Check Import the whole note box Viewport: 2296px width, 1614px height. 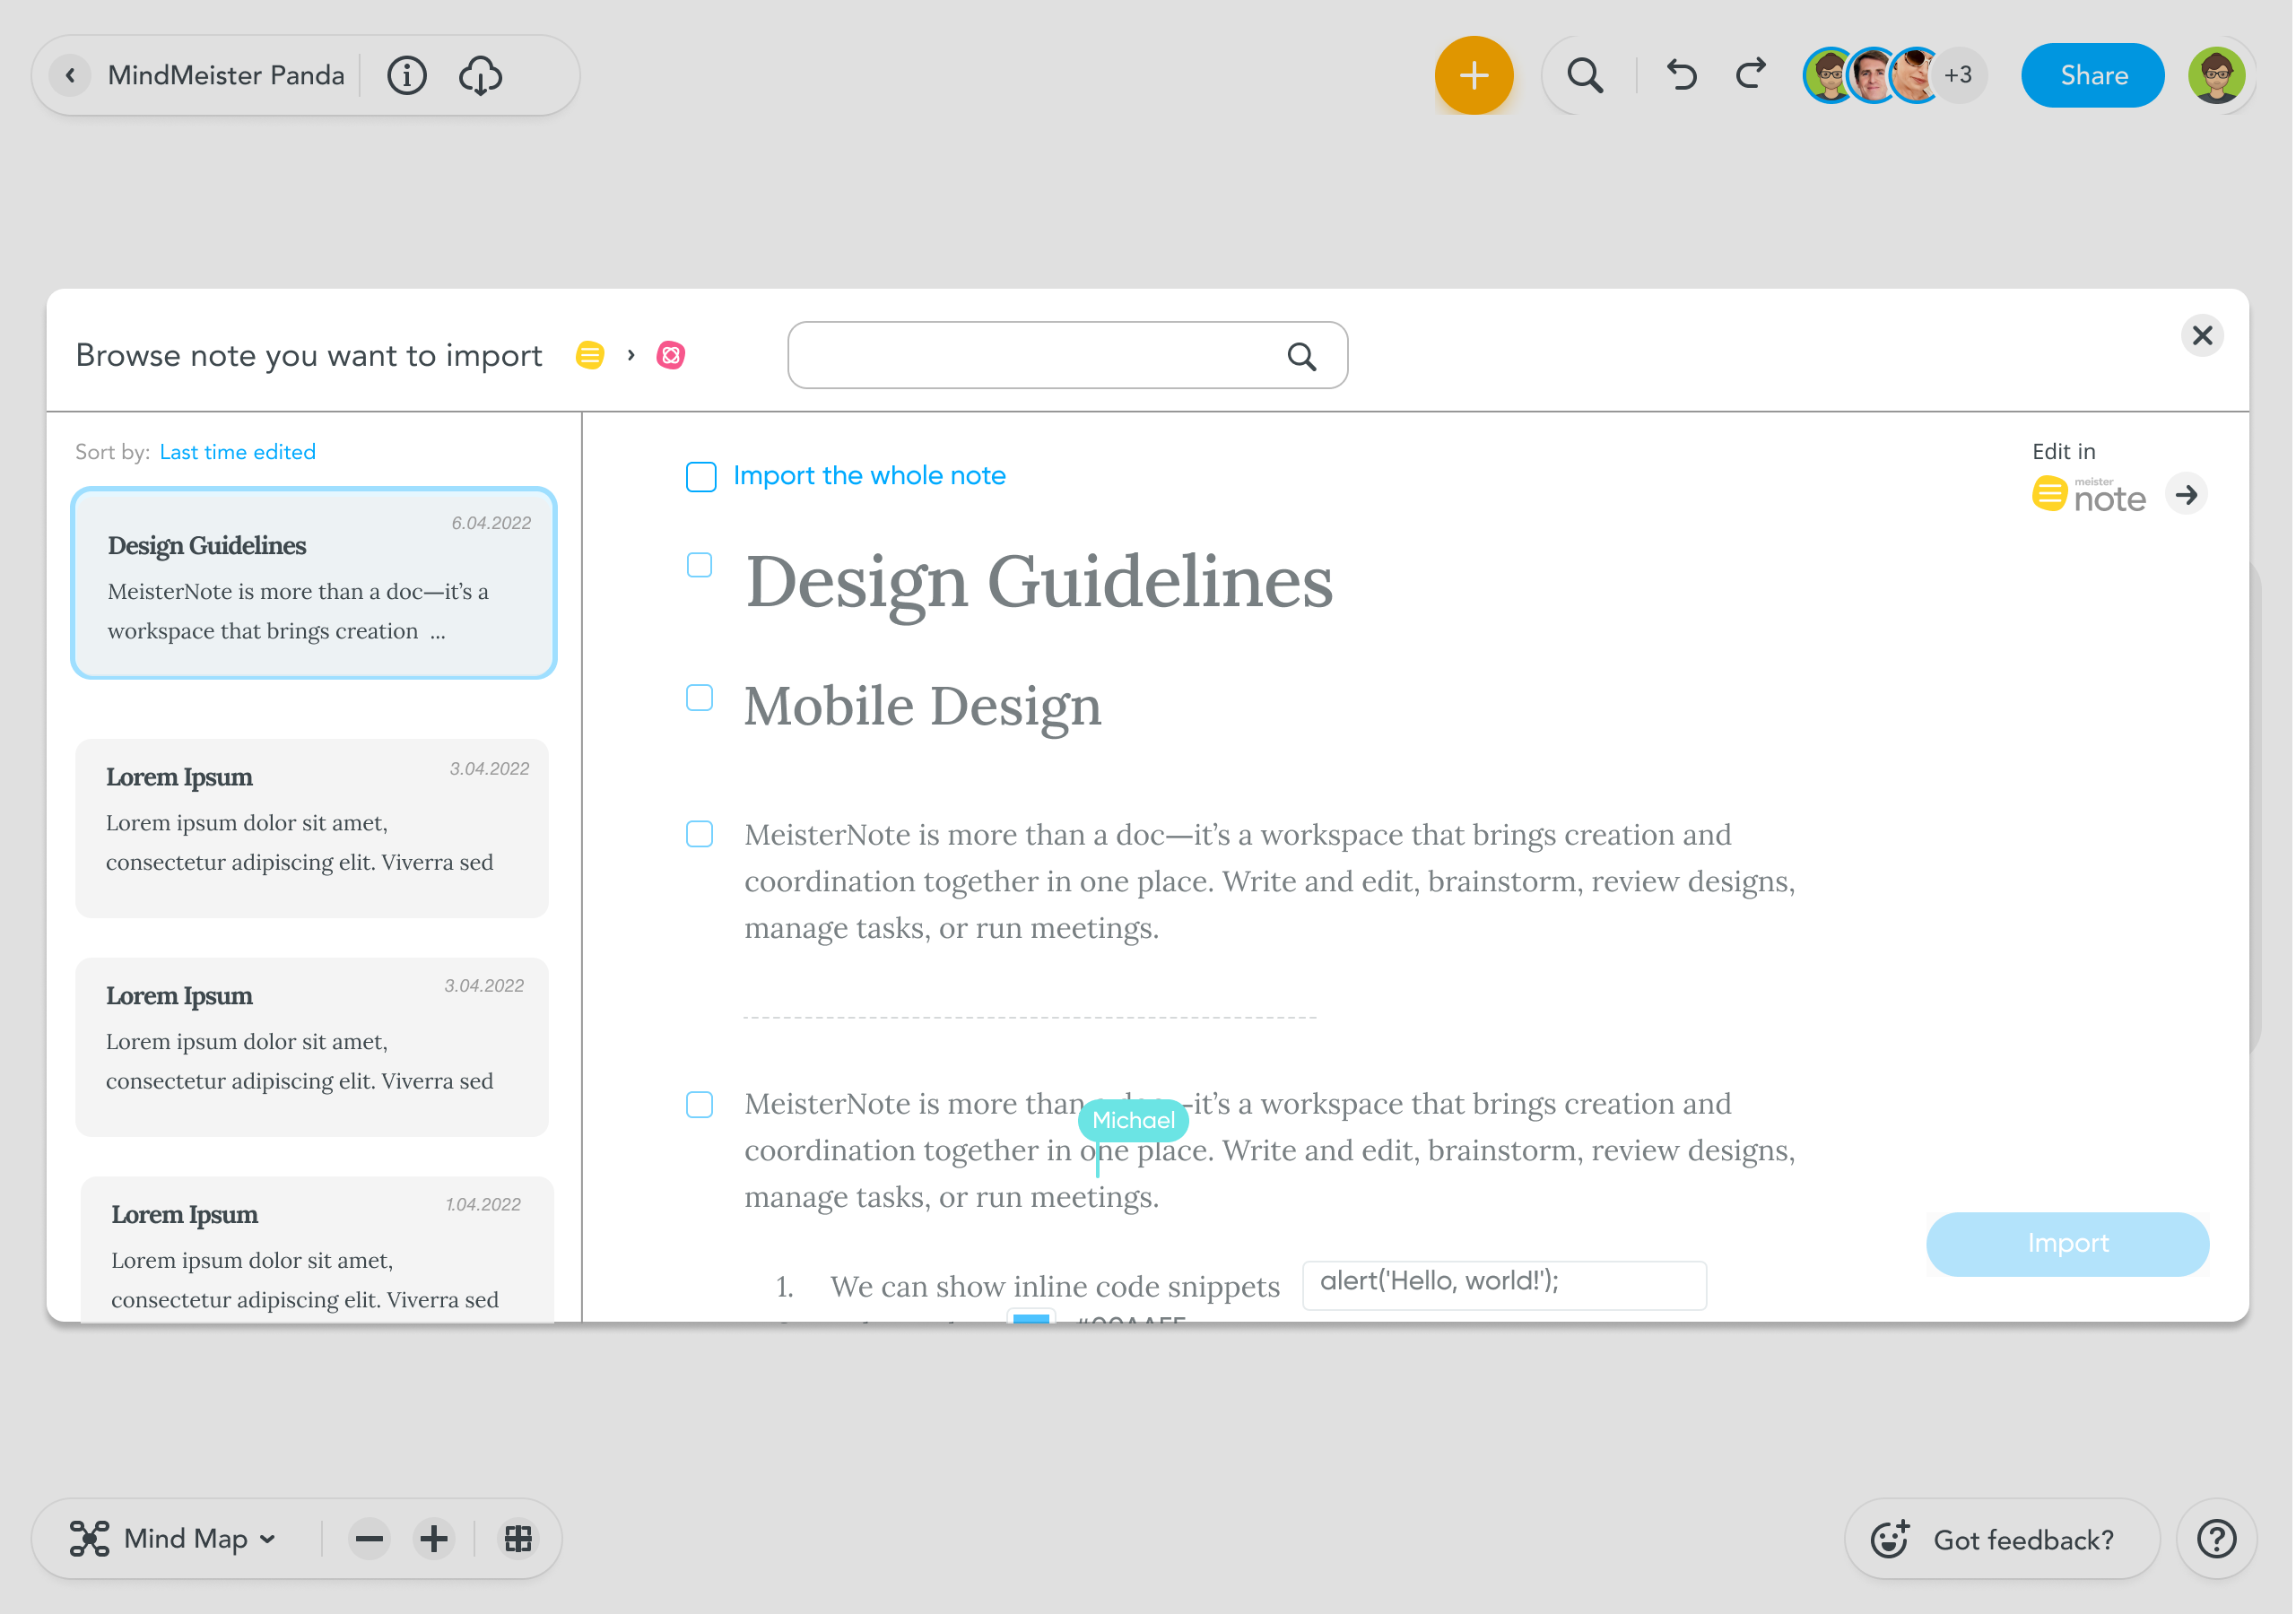pos(701,477)
